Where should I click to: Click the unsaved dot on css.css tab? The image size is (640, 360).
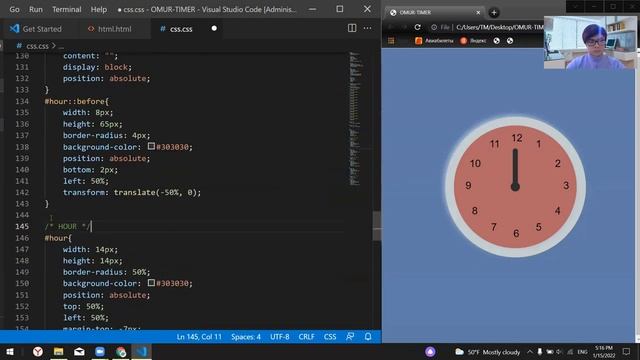(214, 28)
